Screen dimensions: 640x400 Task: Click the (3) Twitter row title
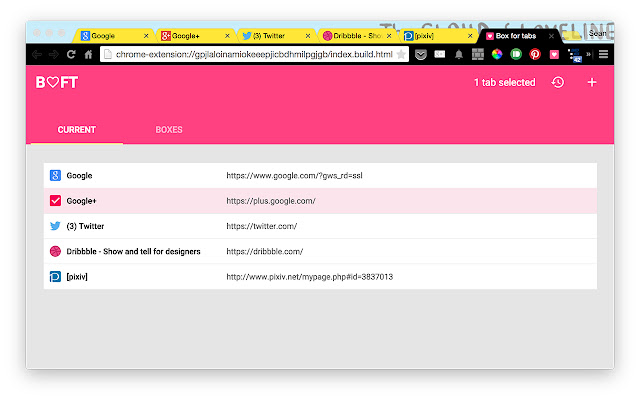click(85, 226)
